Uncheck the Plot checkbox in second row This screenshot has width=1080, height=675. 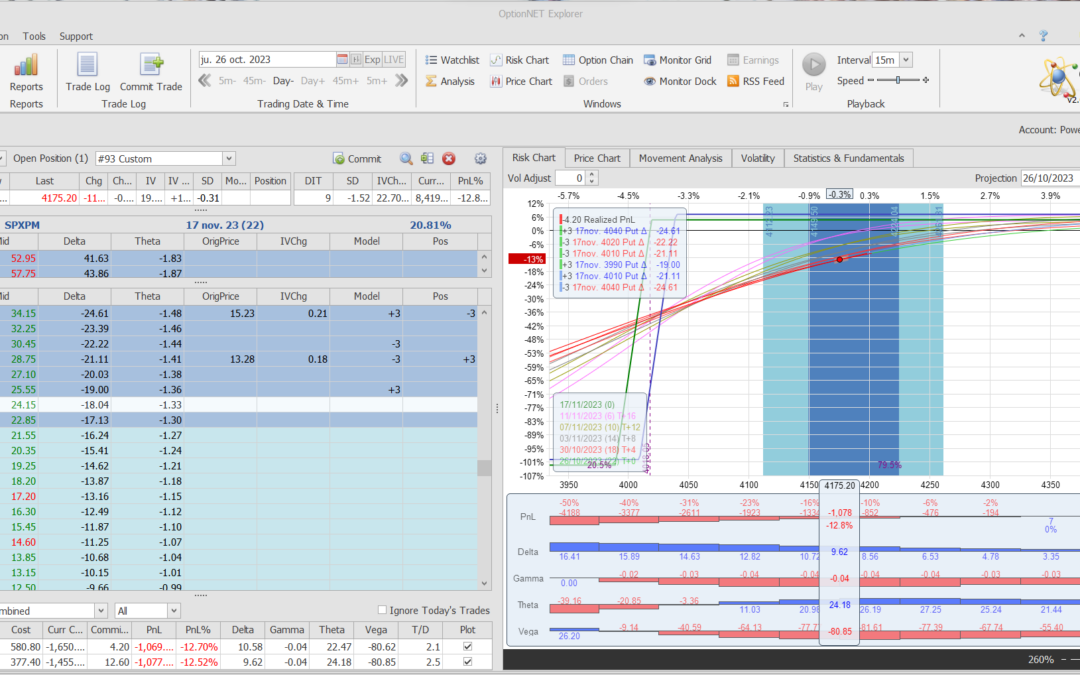(x=469, y=662)
